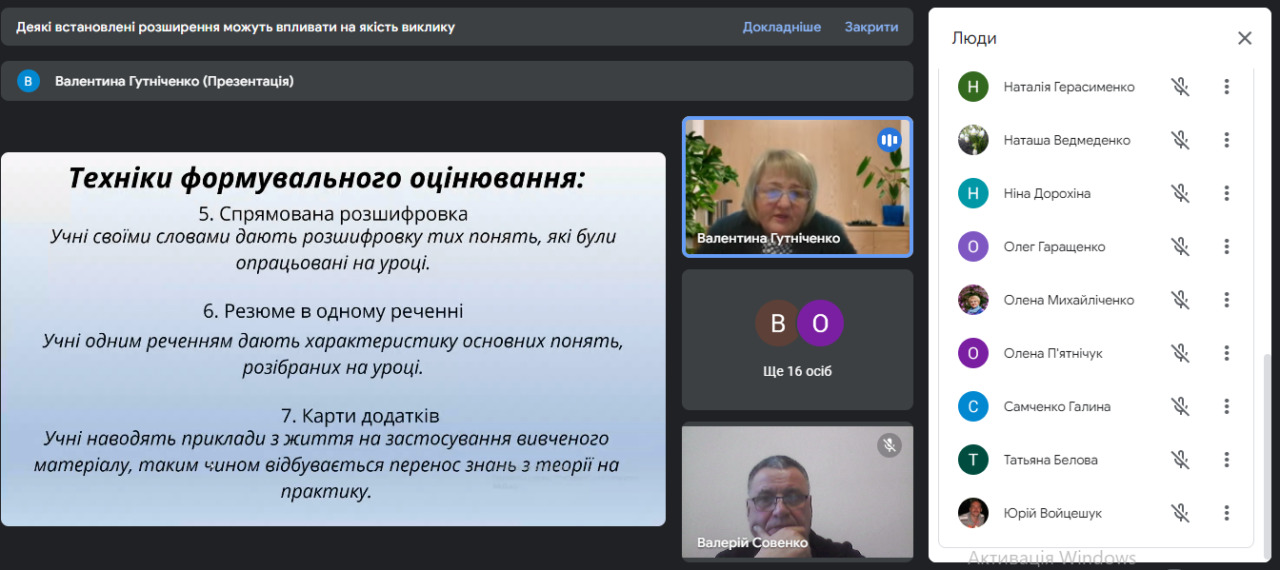The width and height of the screenshot is (1280, 570).
Task: Select participant name Наташа Ведмеденко
Action: 1067,140
